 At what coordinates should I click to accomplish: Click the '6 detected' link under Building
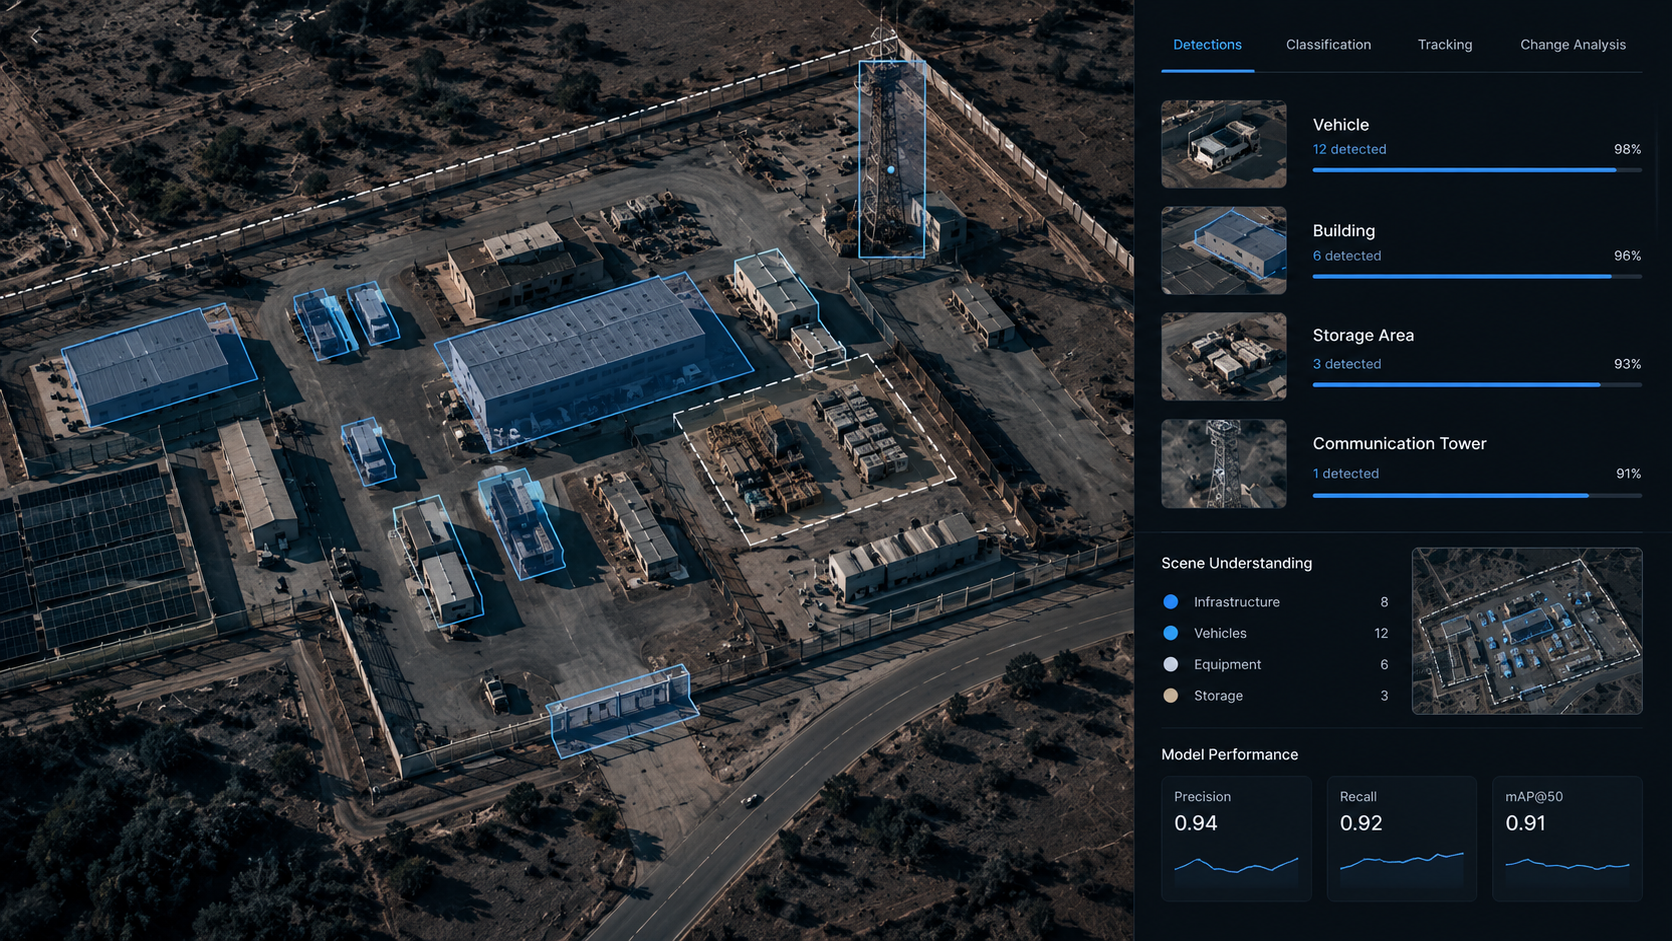point(1347,256)
